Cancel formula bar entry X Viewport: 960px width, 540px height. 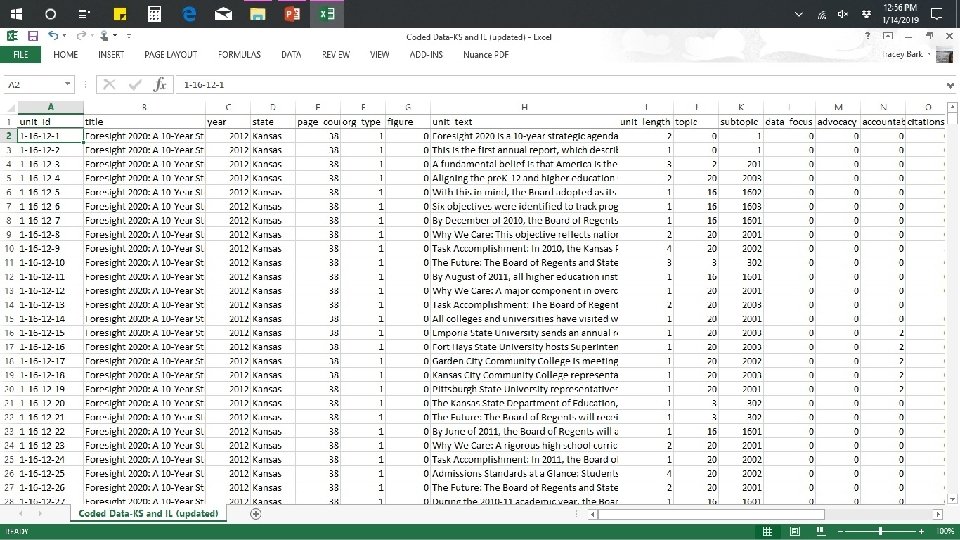pyautogui.click(x=109, y=84)
